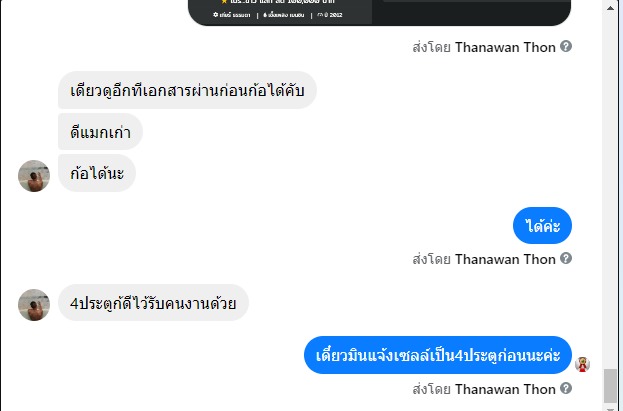Click customer avatar next to '4ประตู' message

click(34, 305)
